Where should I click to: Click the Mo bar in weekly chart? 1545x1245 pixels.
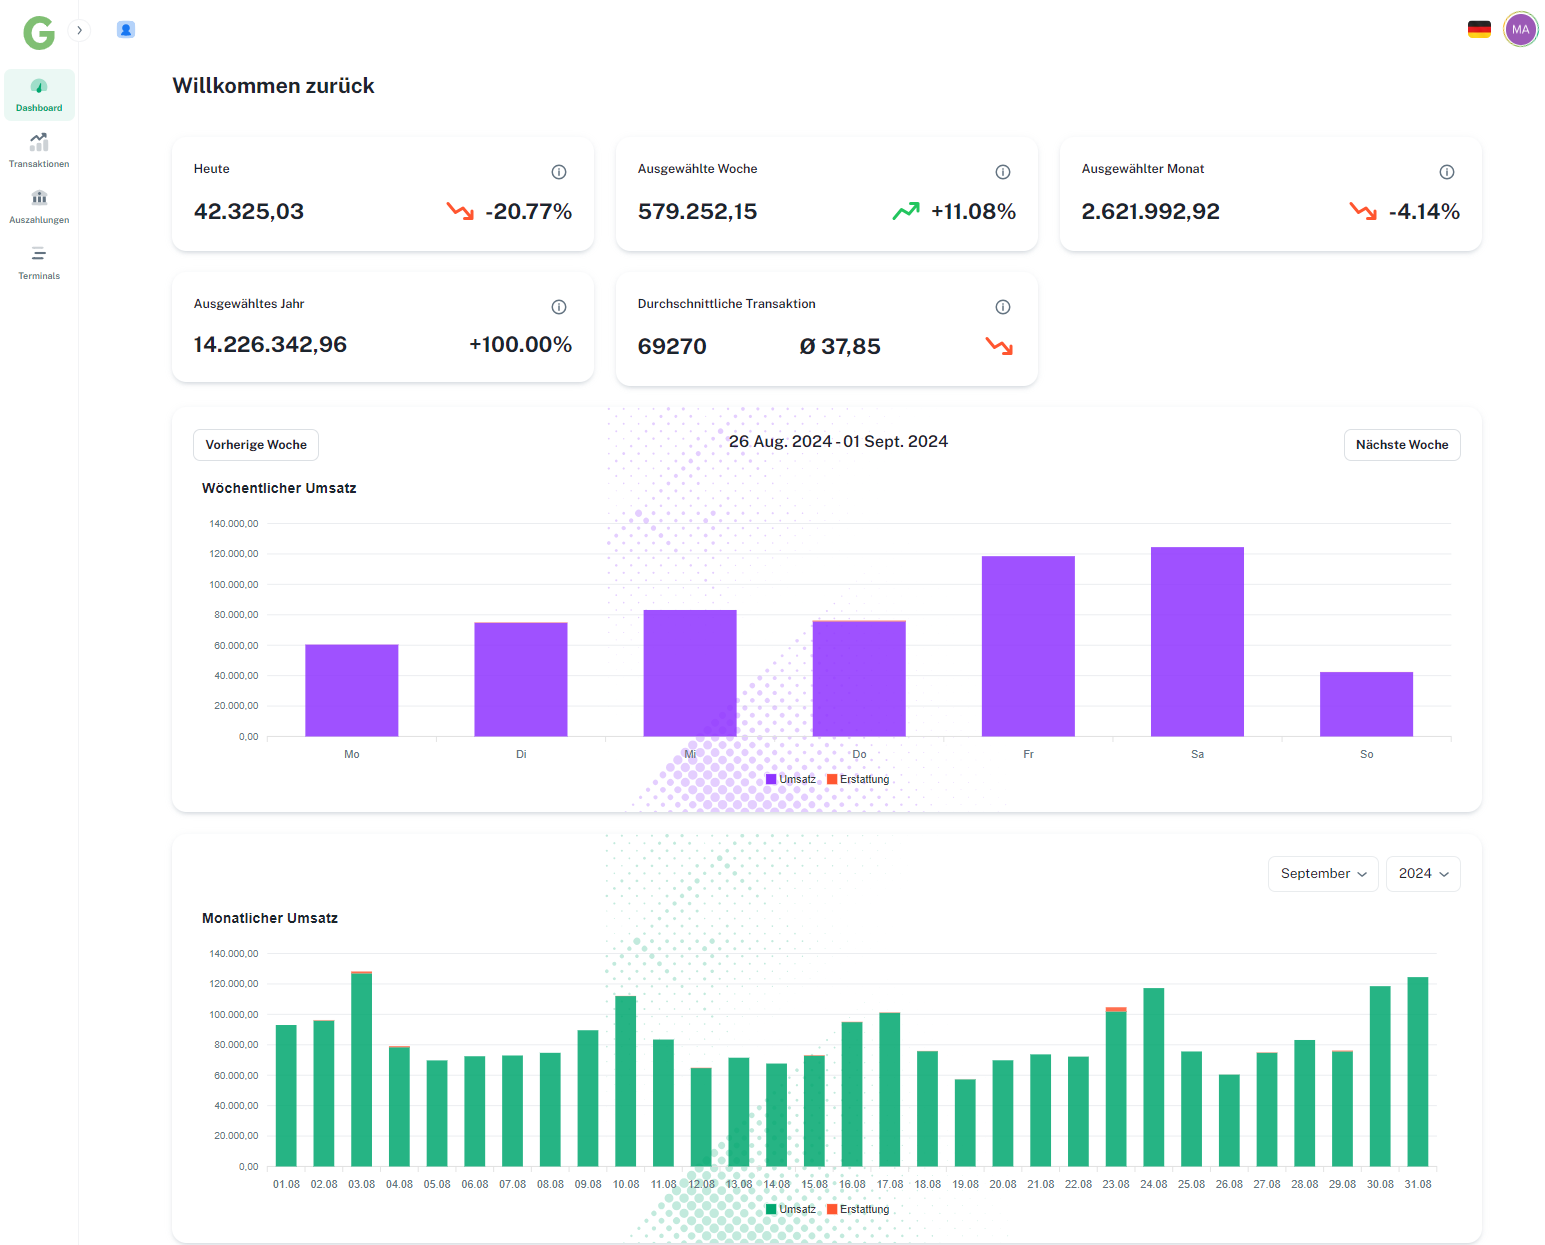352,691
